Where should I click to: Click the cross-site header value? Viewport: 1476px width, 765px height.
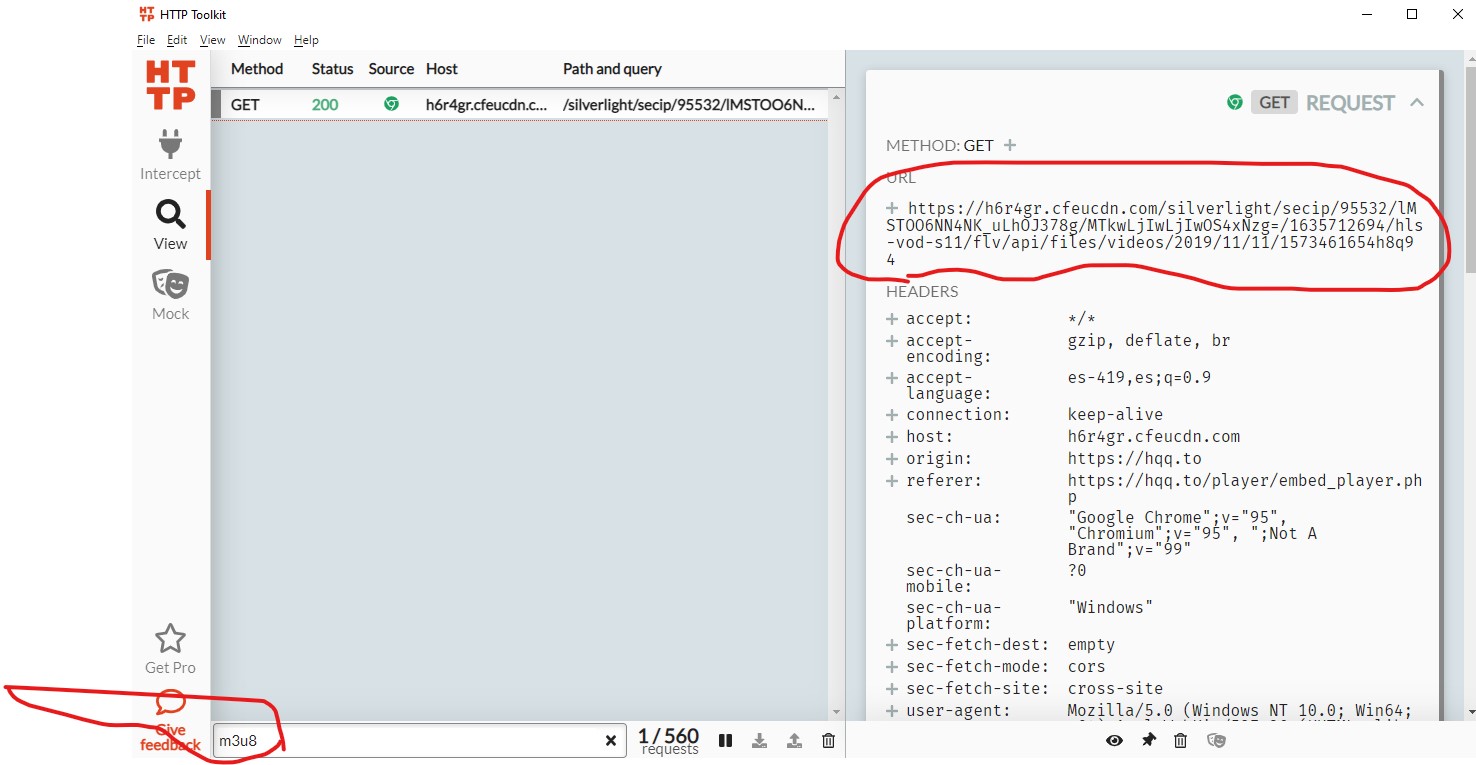1116,689
